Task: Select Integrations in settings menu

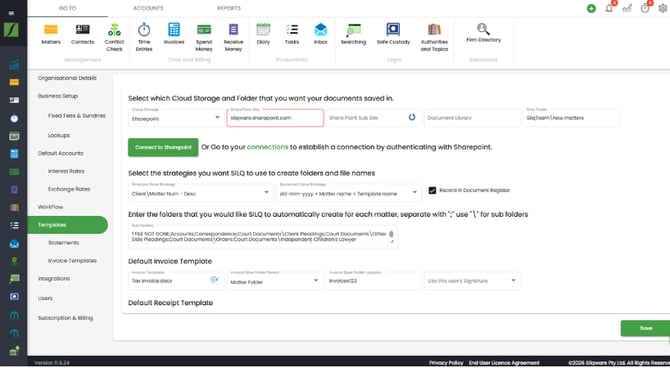Action: tap(54, 279)
